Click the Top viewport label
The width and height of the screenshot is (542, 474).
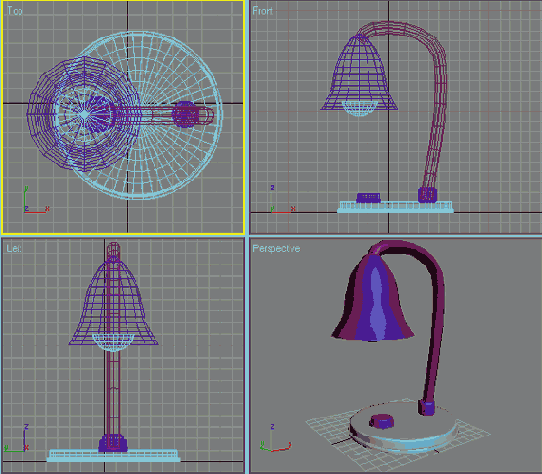tap(15, 11)
